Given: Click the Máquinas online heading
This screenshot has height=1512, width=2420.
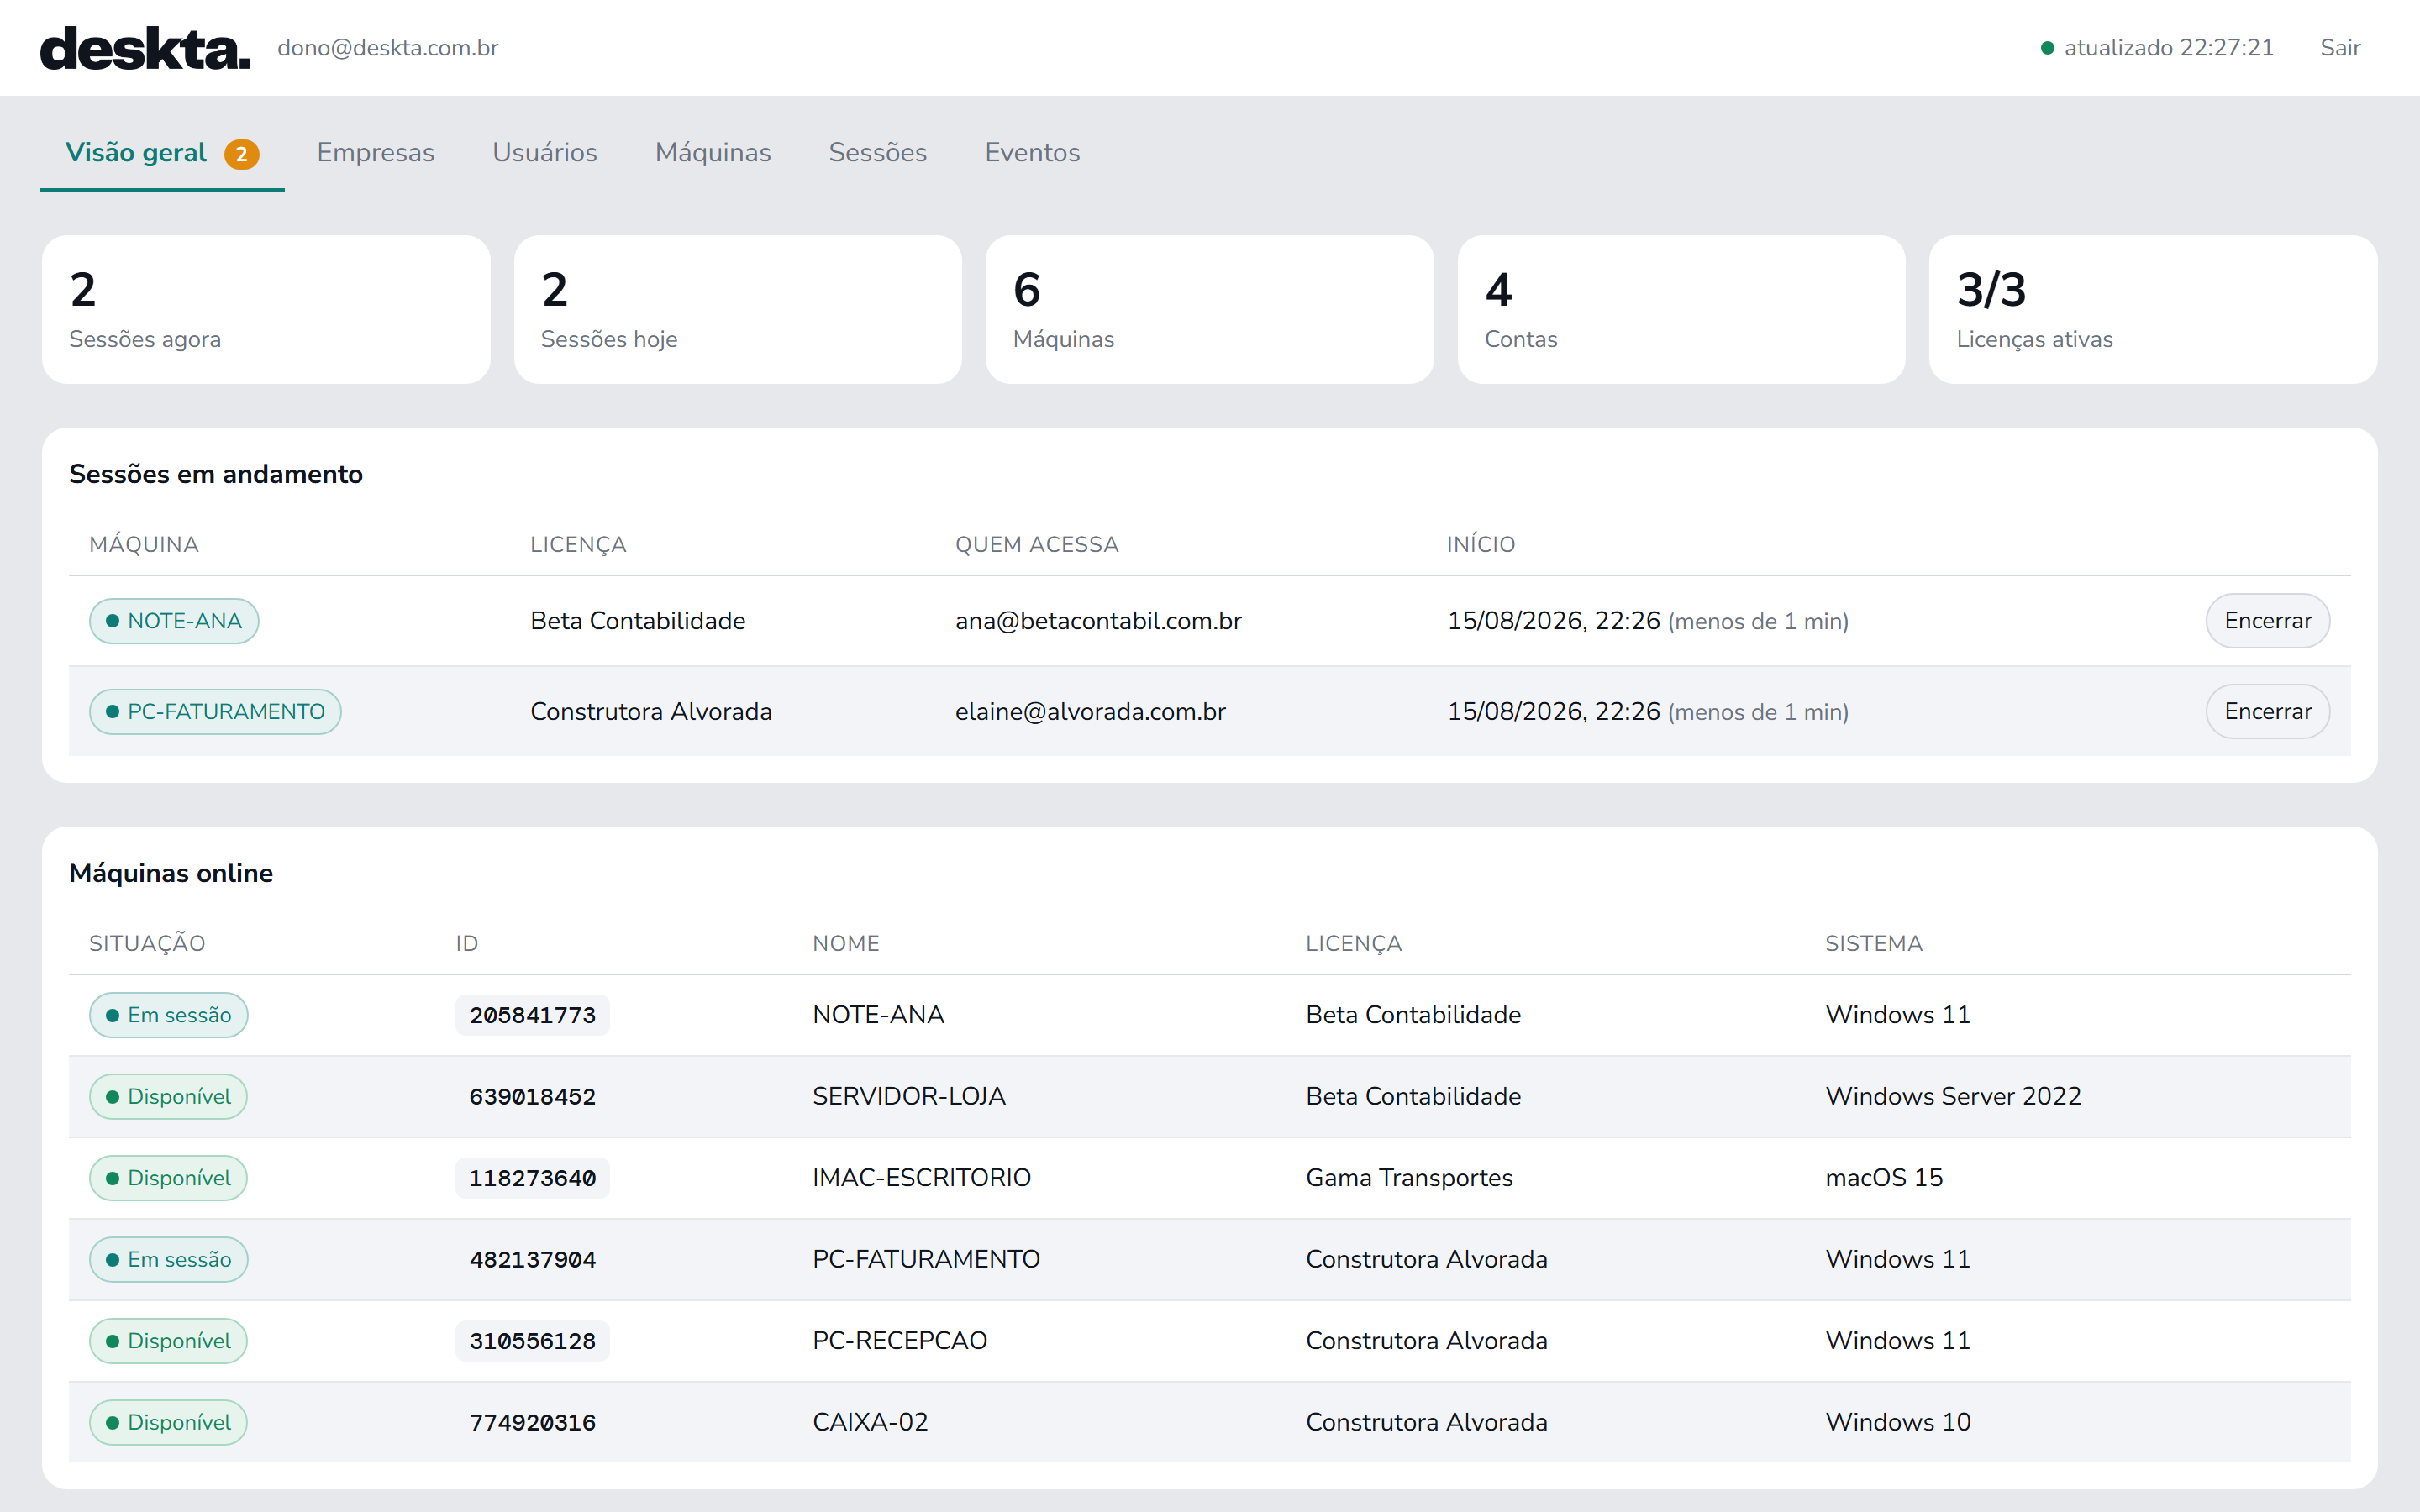Looking at the screenshot, I should pyautogui.click(x=171, y=873).
